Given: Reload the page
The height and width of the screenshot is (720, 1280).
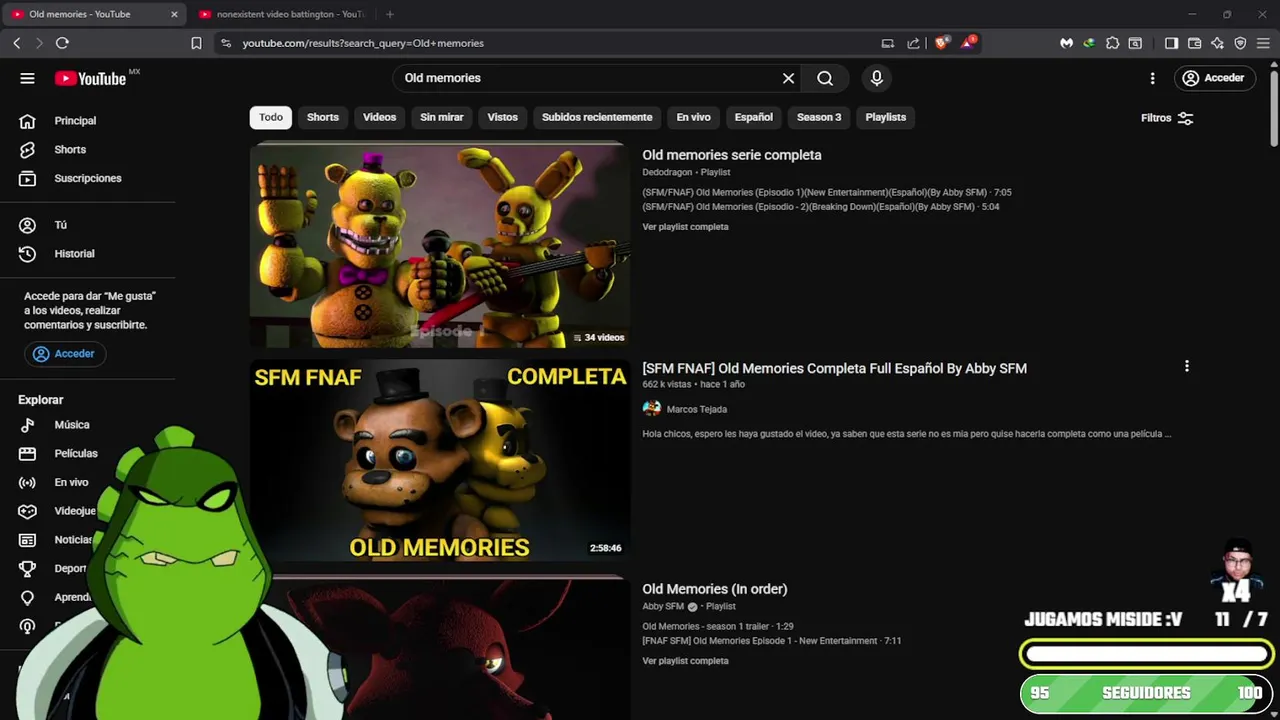Looking at the screenshot, I should click(x=62, y=43).
